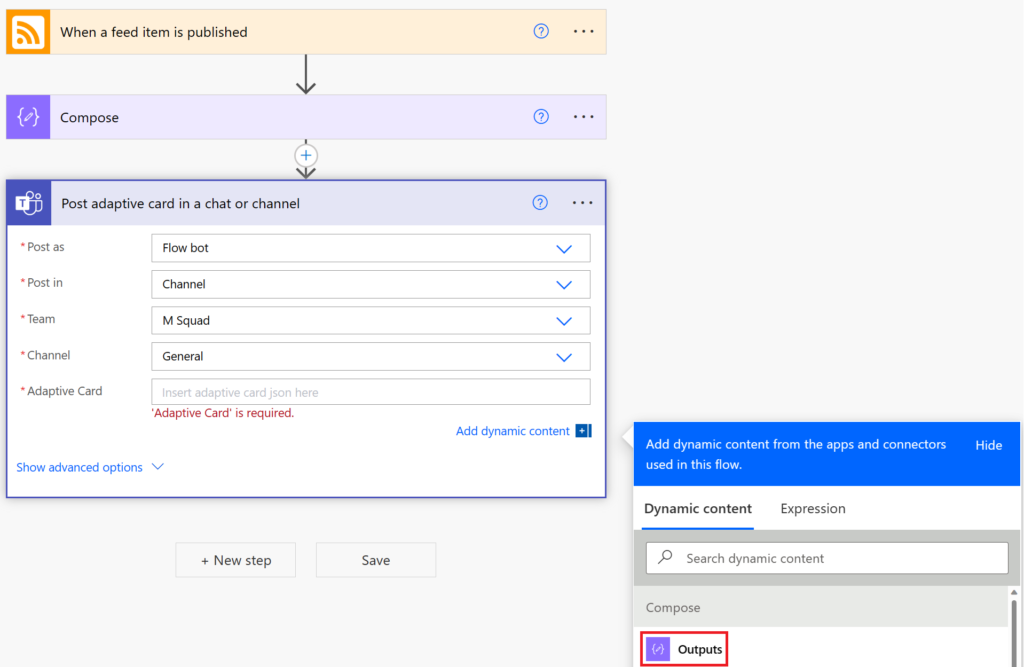Screen dimensions: 1024x667
Task: Open help for the Compose action
Action: (x=541, y=117)
